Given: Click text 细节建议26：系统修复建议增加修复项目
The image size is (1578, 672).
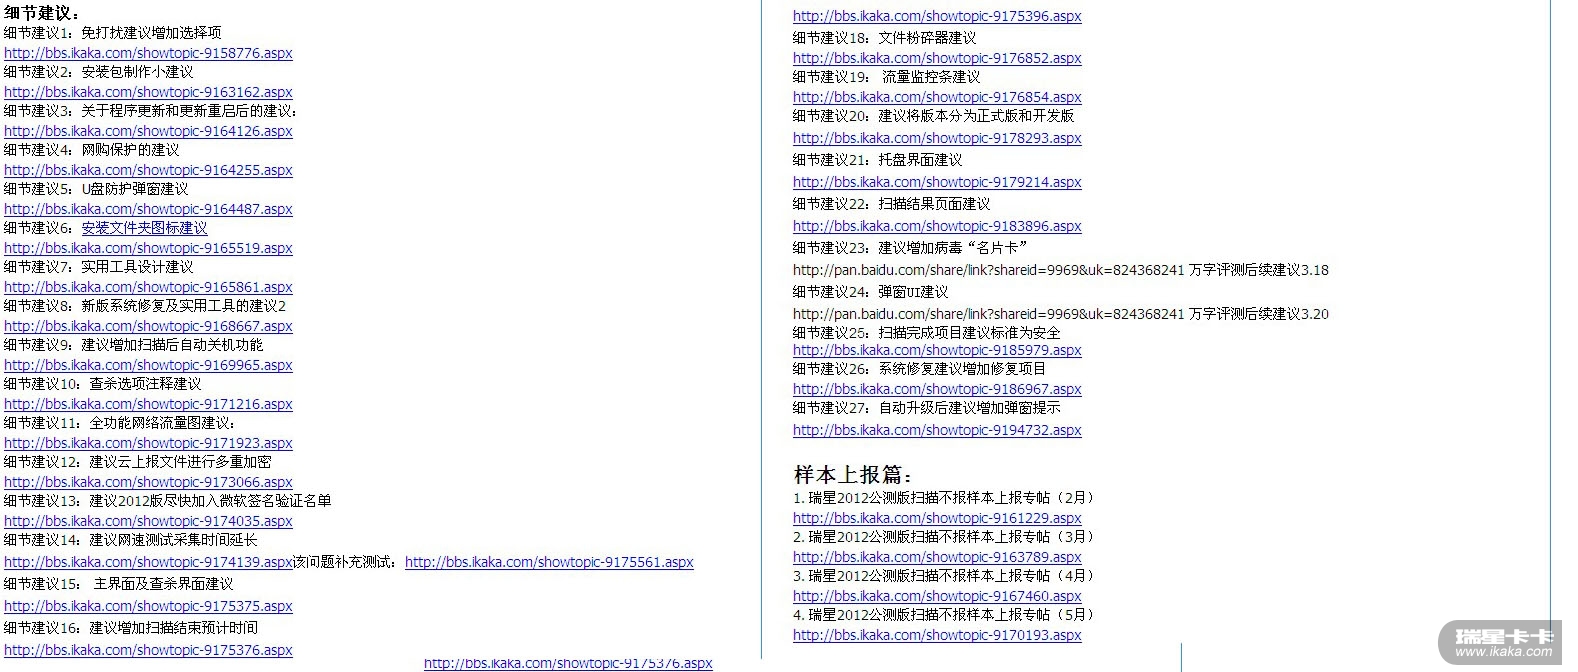Looking at the screenshot, I should tap(920, 369).
